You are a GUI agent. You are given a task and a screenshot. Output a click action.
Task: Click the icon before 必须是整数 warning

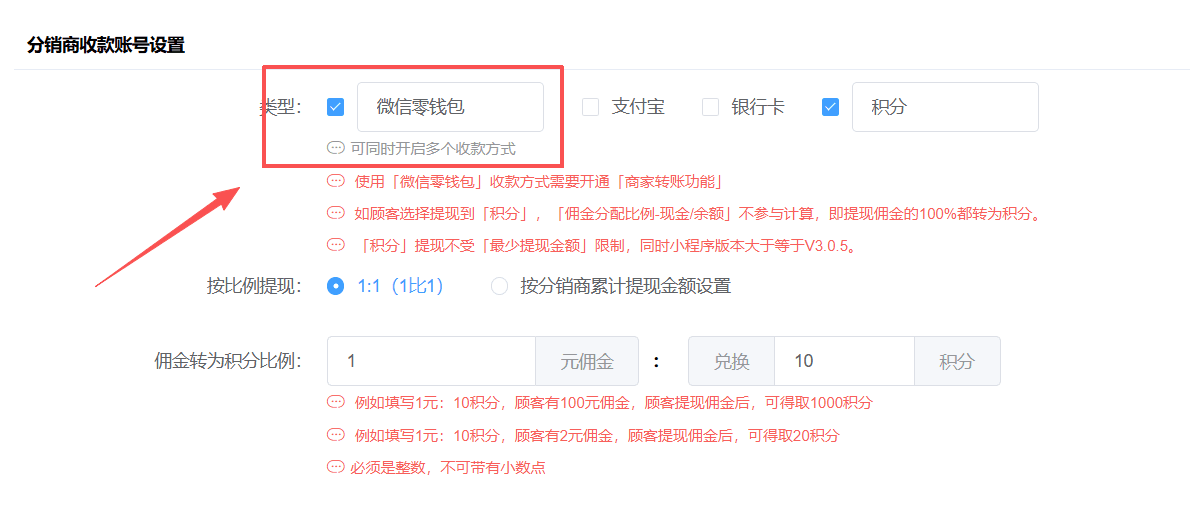[x=336, y=467]
